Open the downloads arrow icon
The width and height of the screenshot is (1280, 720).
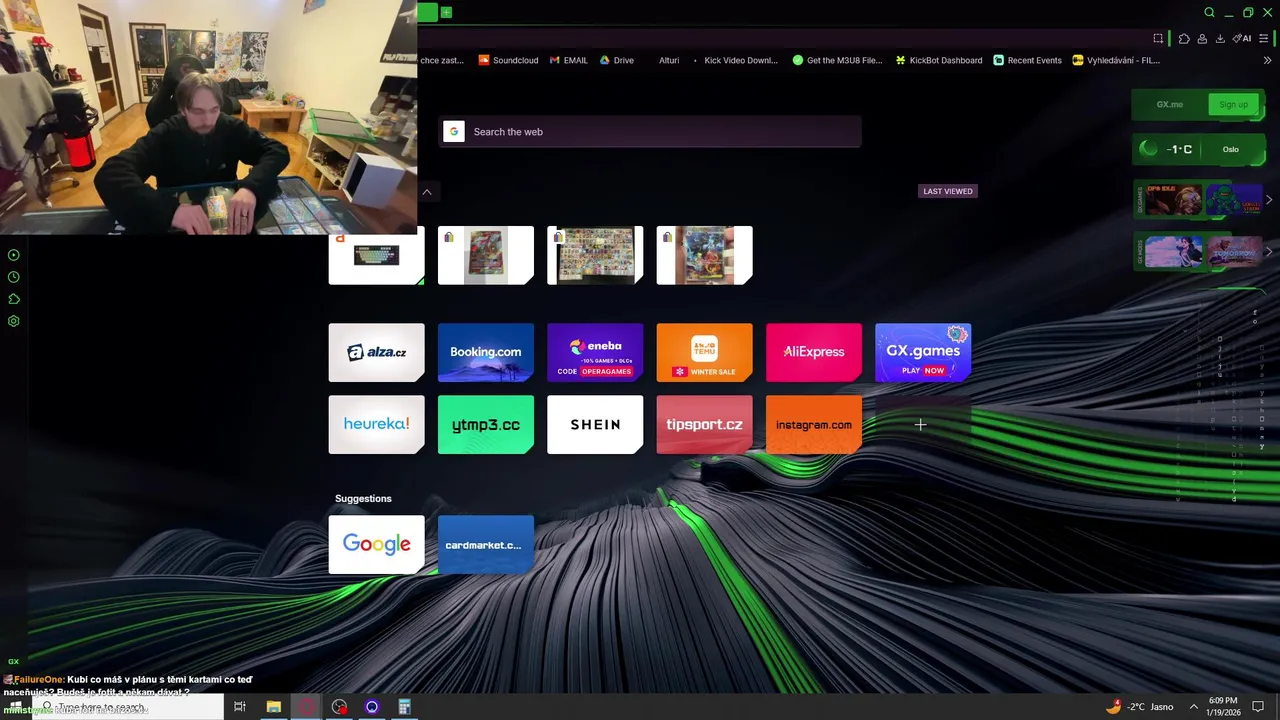(1220, 38)
